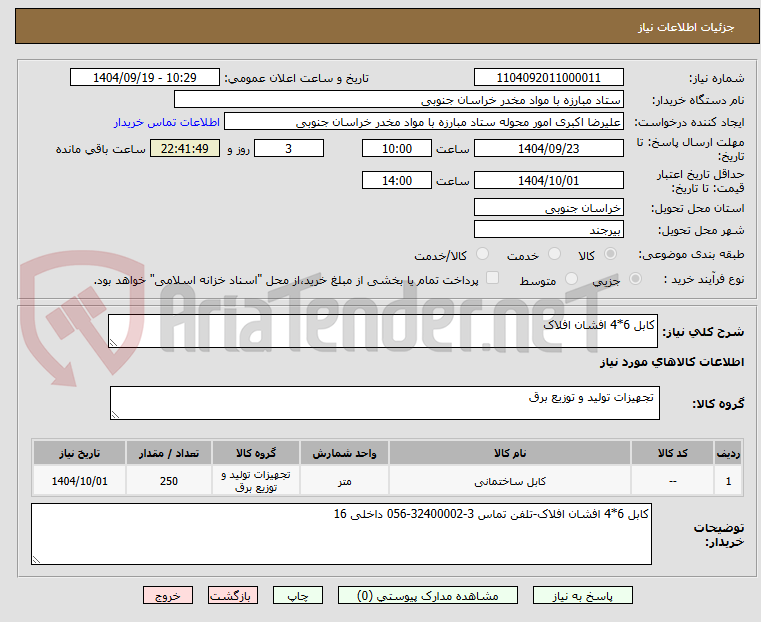Click the تجهیزات تولید و توزیع برق table cell

(x=256, y=481)
